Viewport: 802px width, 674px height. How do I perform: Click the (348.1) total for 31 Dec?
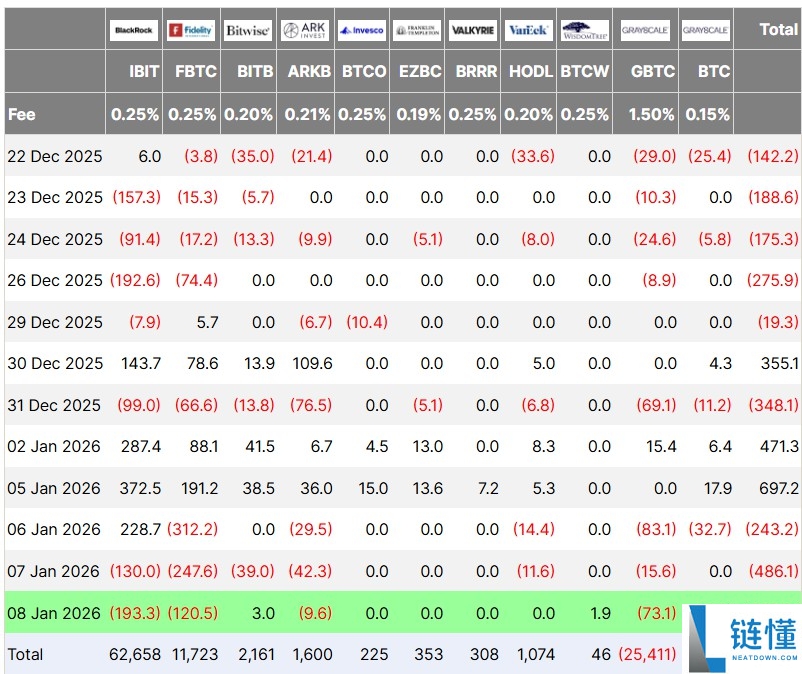click(x=773, y=405)
